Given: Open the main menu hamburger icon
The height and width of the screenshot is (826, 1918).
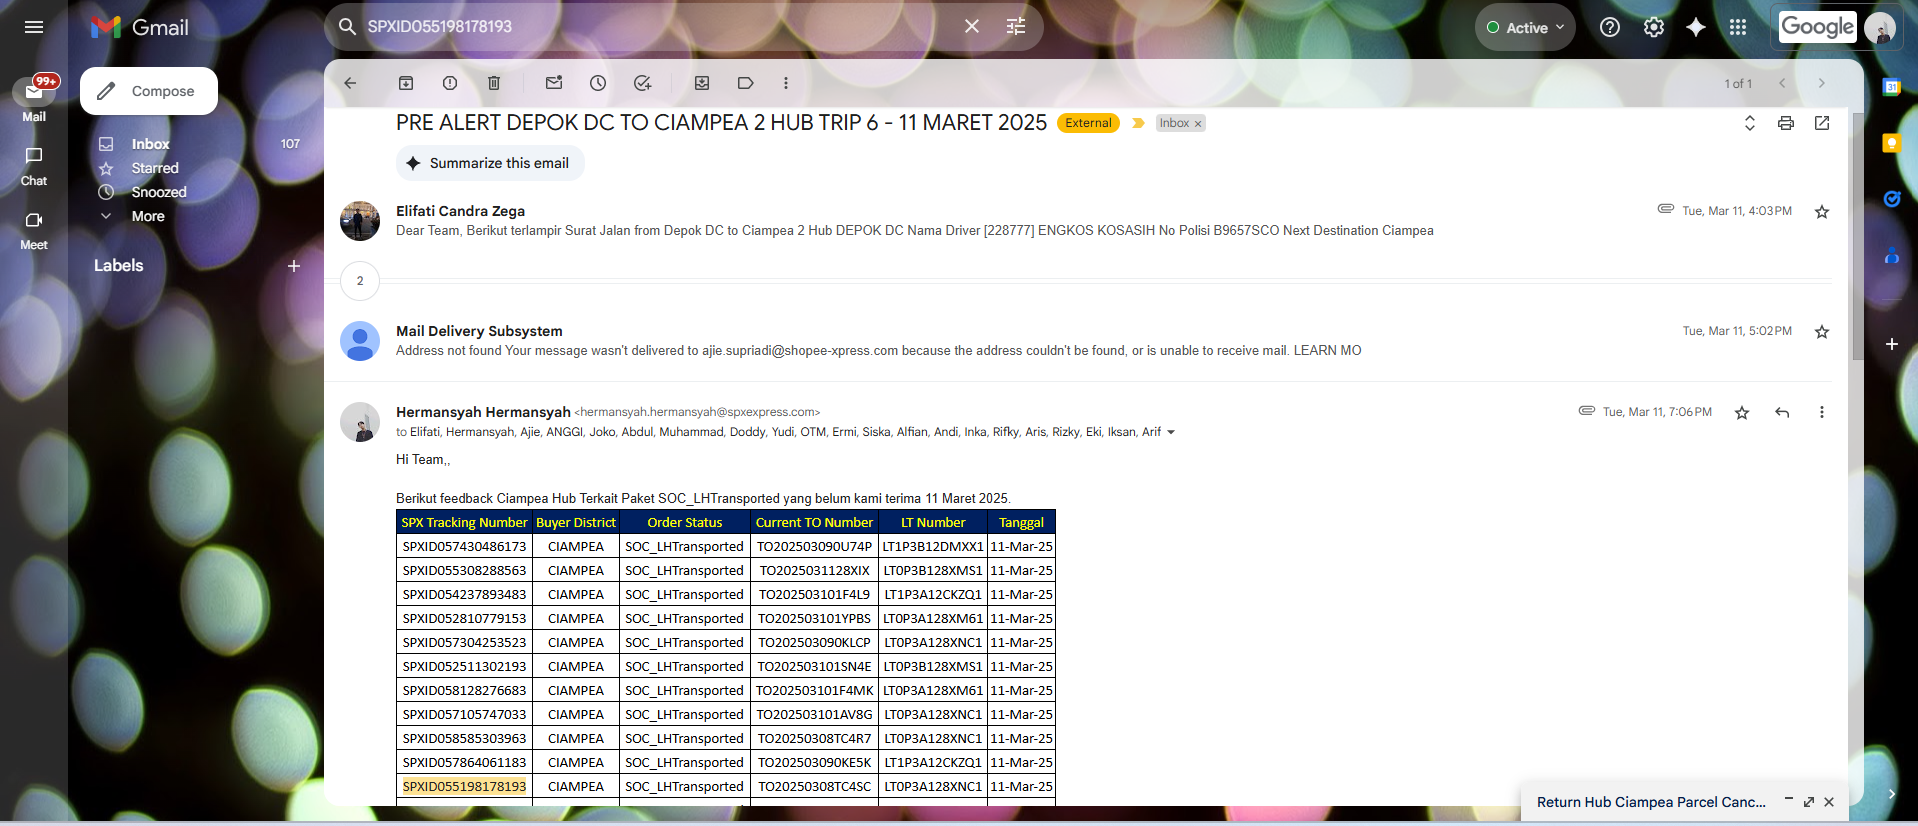Looking at the screenshot, I should click(x=34, y=27).
